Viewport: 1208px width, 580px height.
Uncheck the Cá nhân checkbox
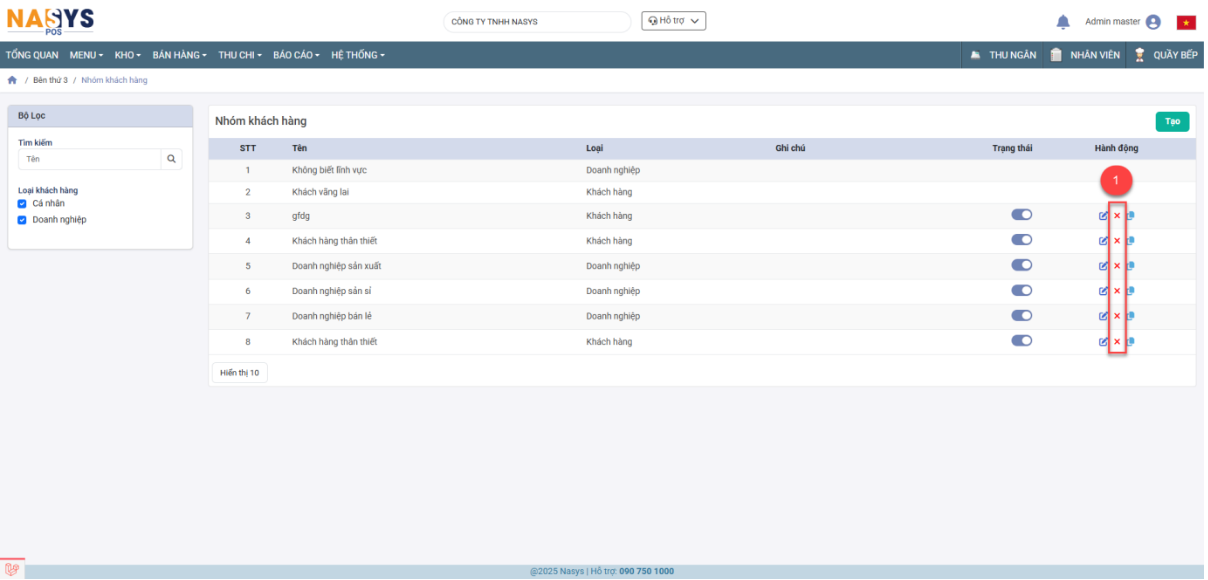(23, 203)
